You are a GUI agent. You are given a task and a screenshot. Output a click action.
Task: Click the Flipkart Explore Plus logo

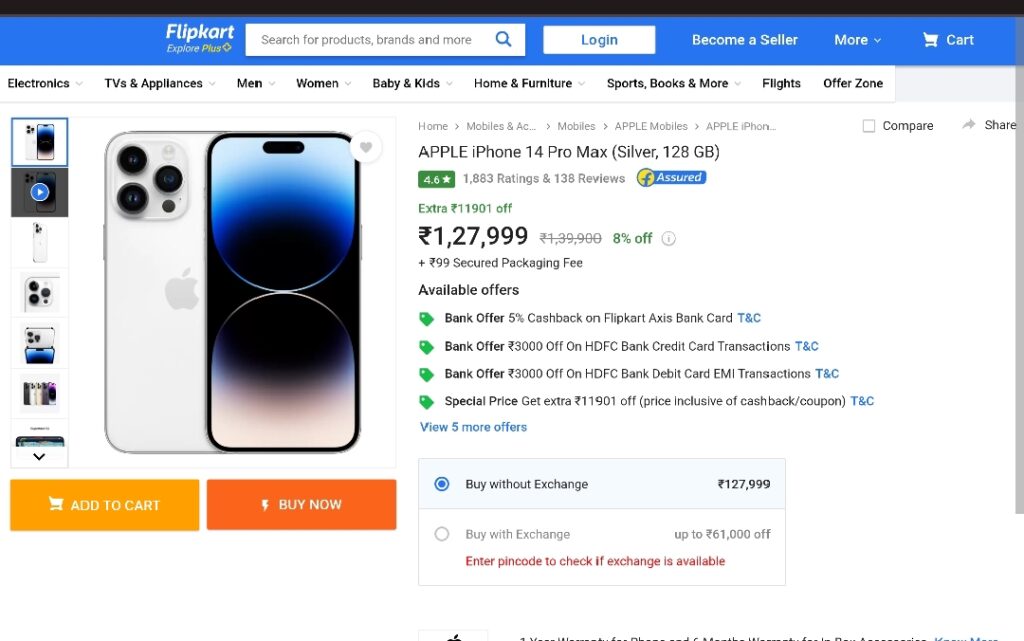199,39
